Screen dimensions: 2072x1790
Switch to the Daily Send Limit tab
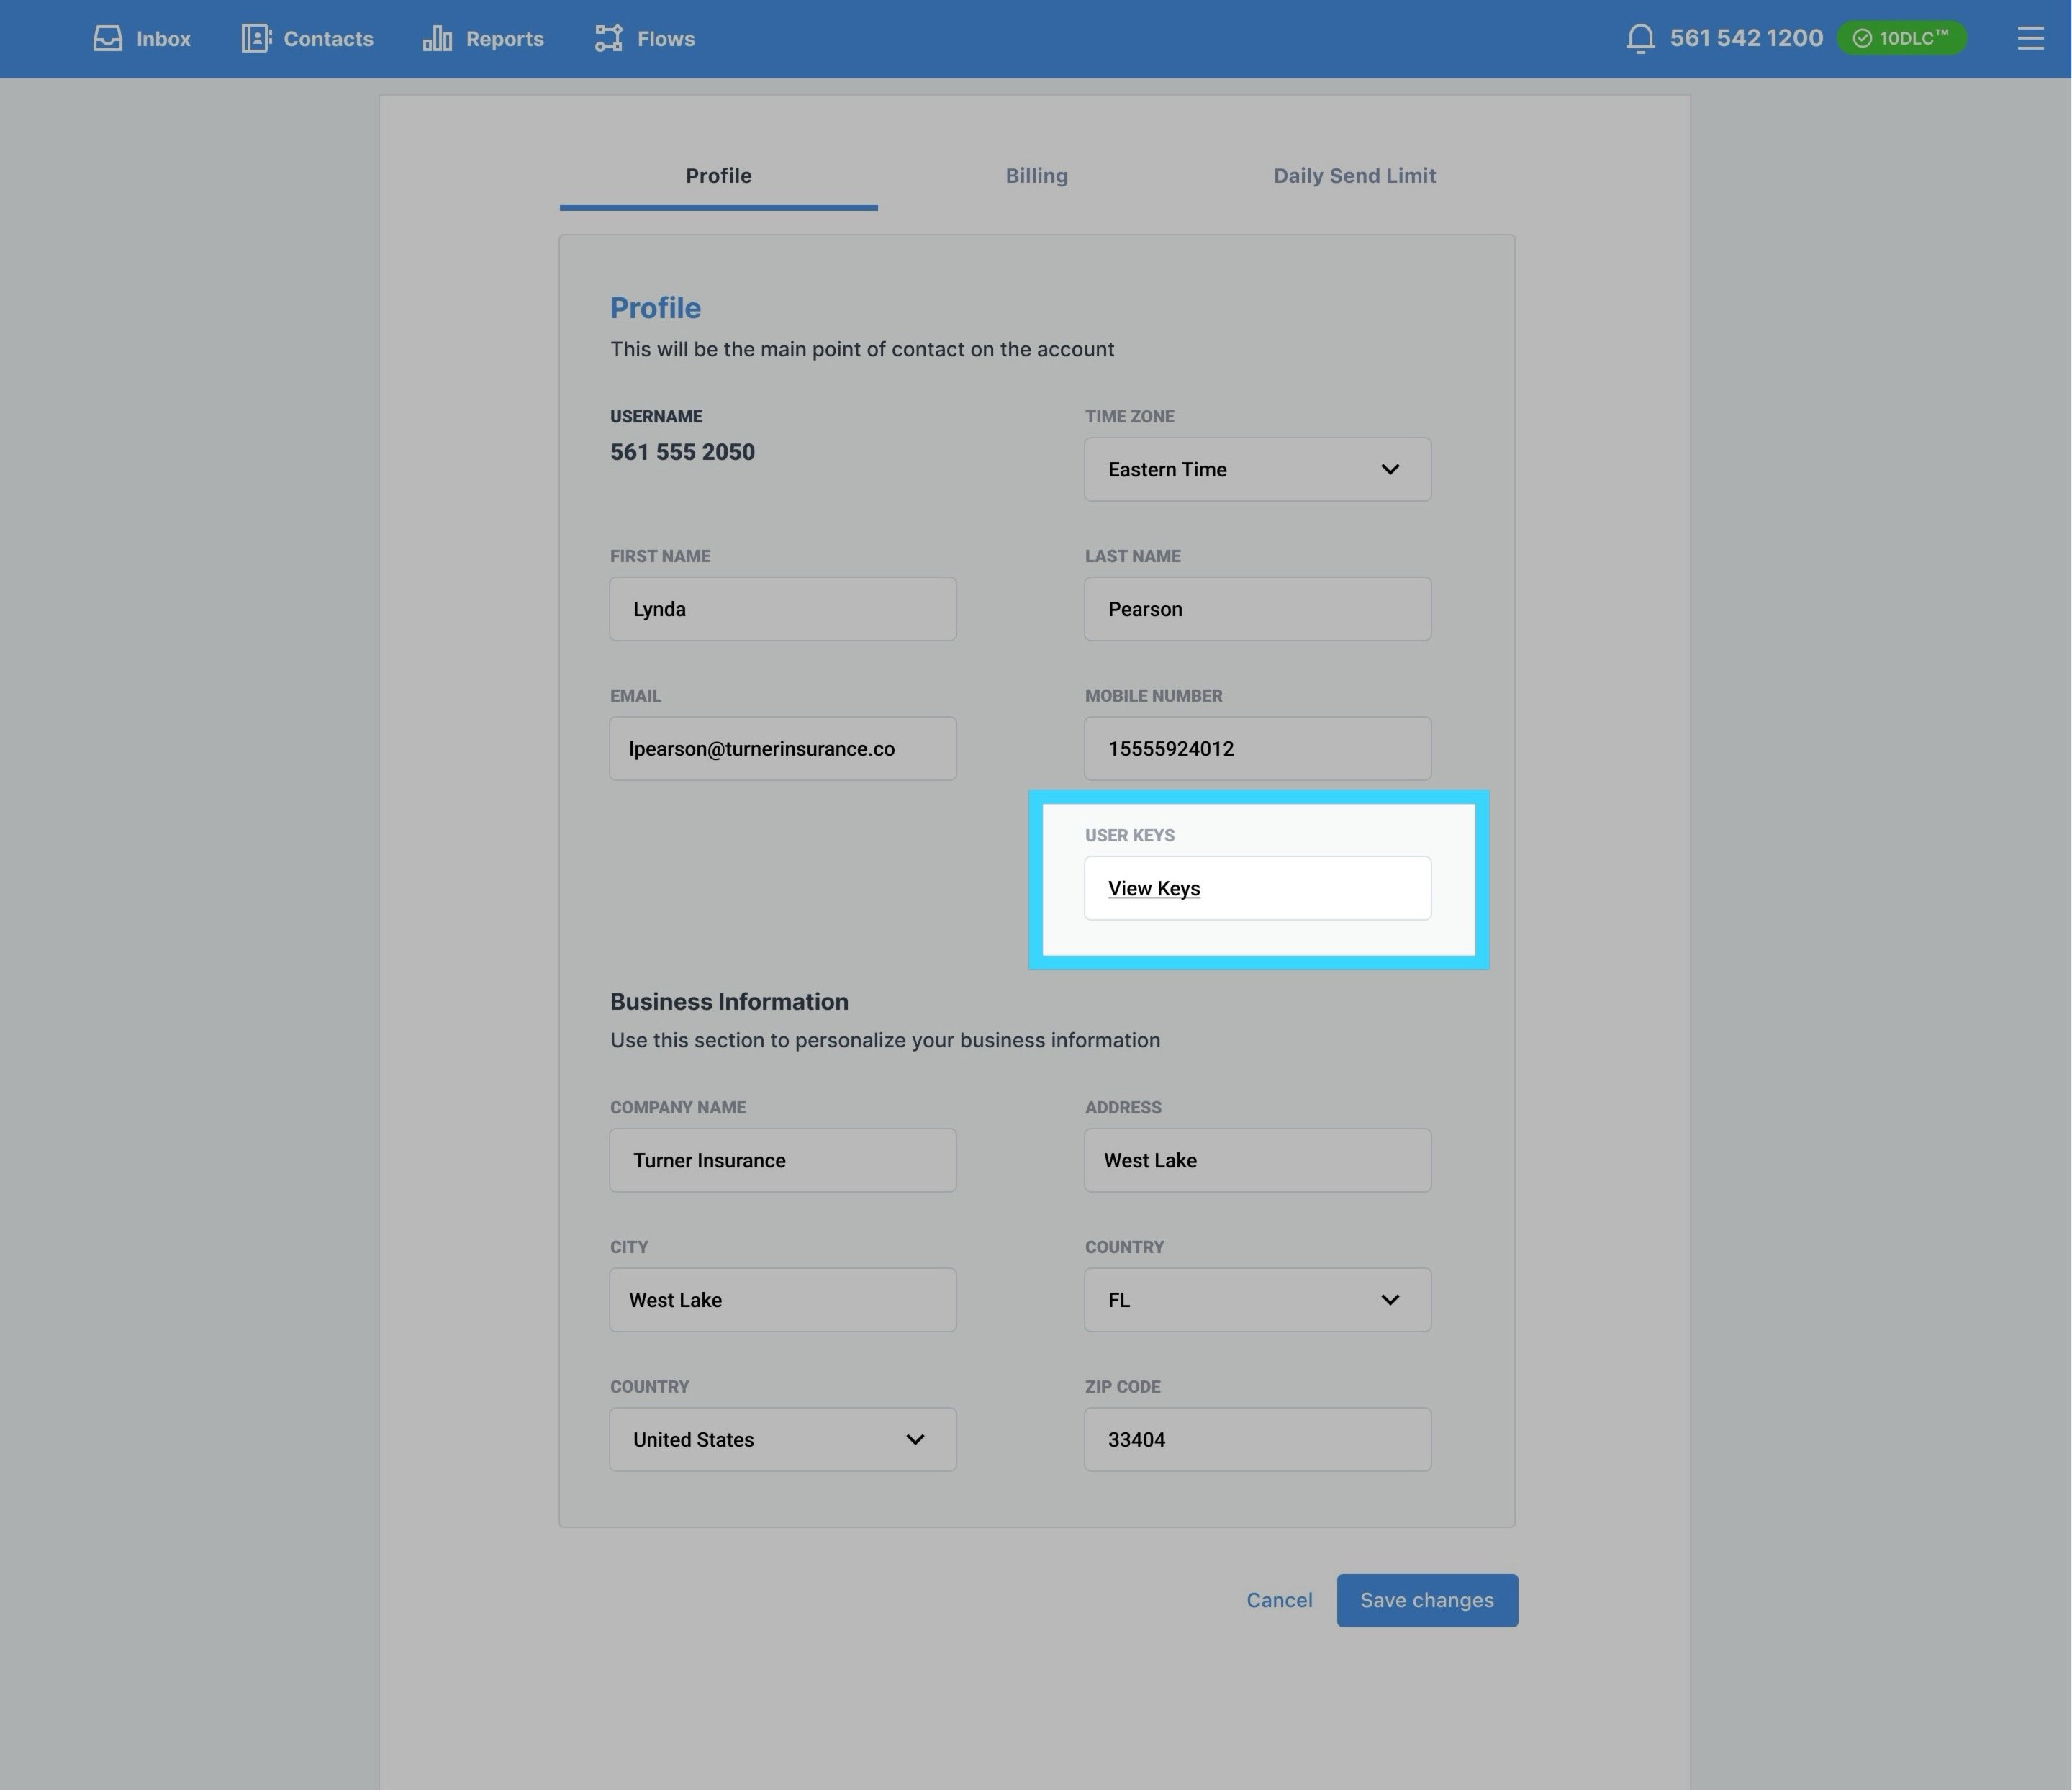1354,176
